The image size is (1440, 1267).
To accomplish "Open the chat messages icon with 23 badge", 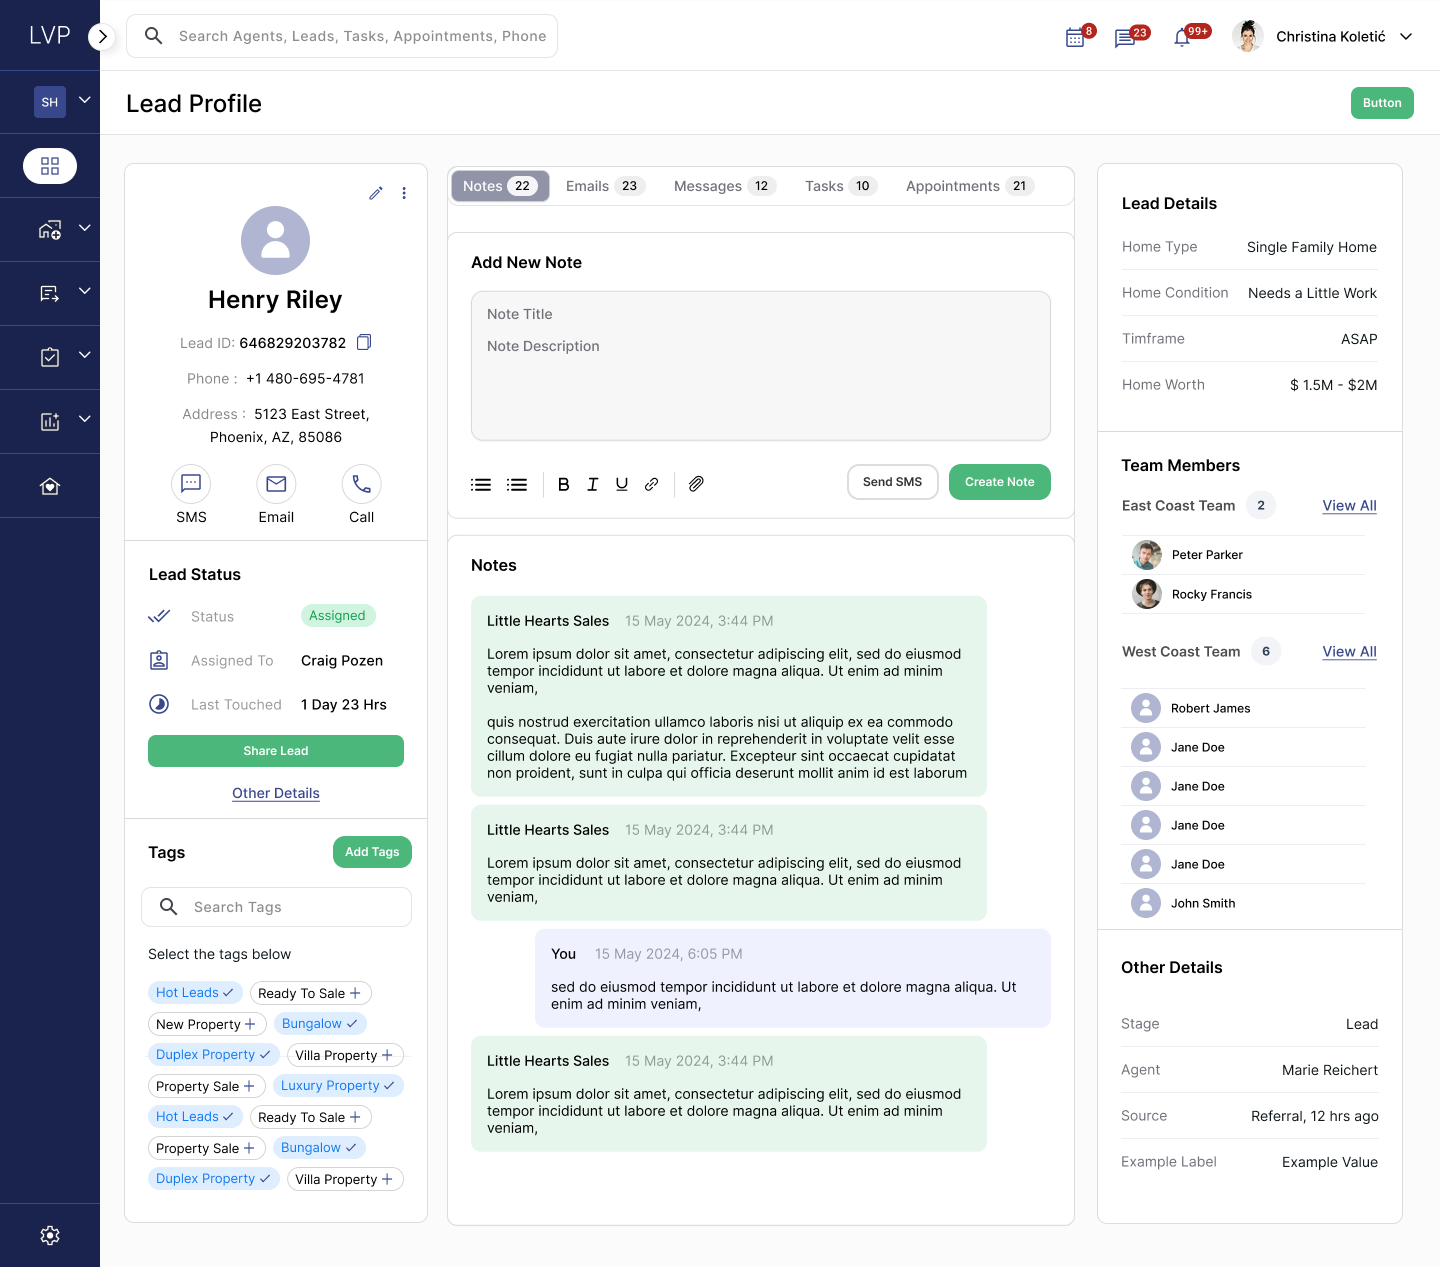I will click(x=1125, y=38).
